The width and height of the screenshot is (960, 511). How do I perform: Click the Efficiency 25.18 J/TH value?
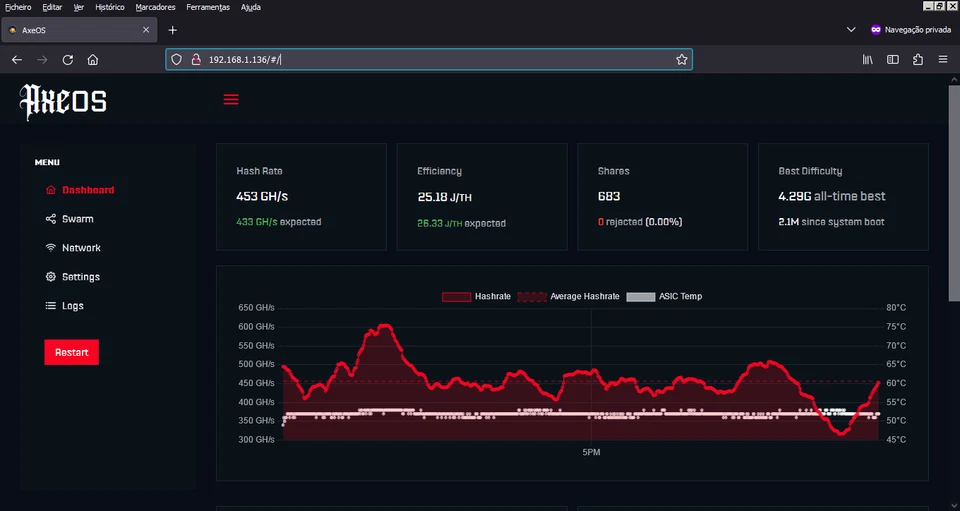[444, 197]
